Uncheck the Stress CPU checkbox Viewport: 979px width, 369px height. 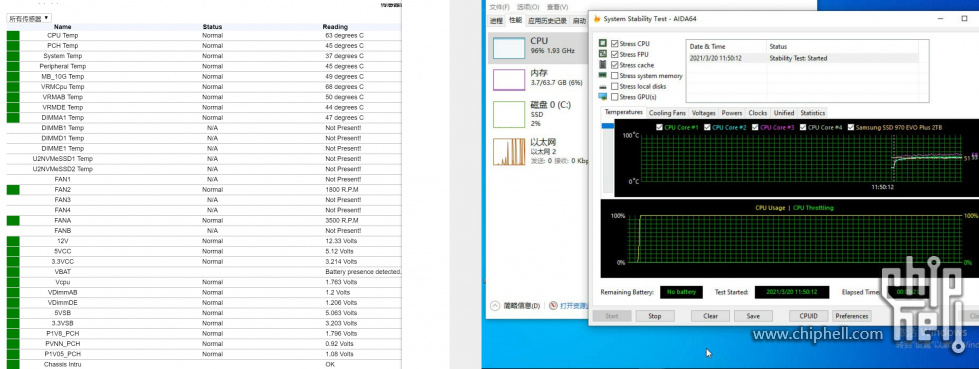[615, 44]
